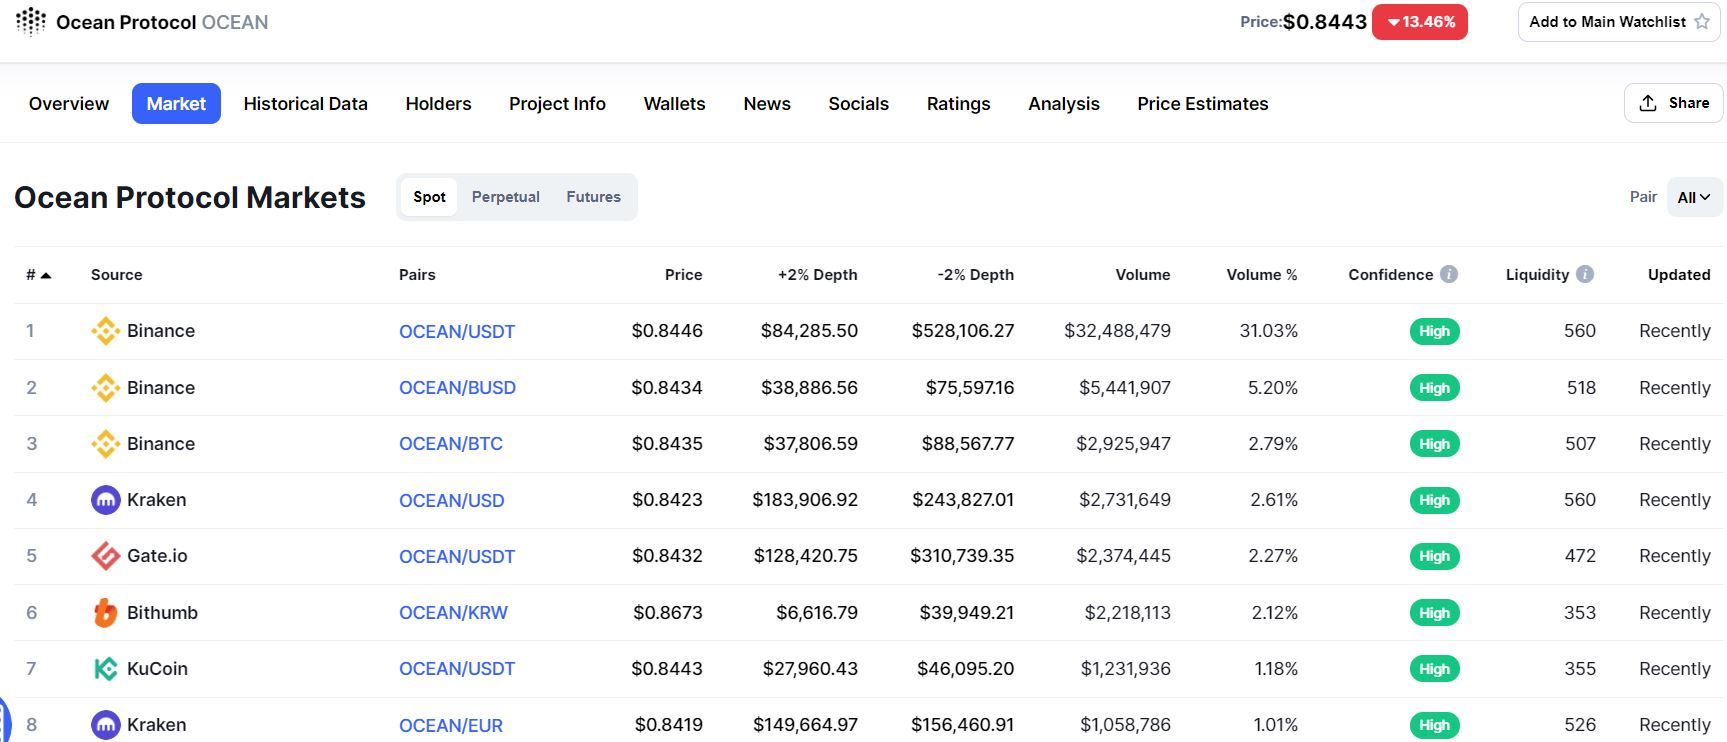Open Binance OCEAN/USDT pair link
This screenshot has height=742, width=1727.
457,332
